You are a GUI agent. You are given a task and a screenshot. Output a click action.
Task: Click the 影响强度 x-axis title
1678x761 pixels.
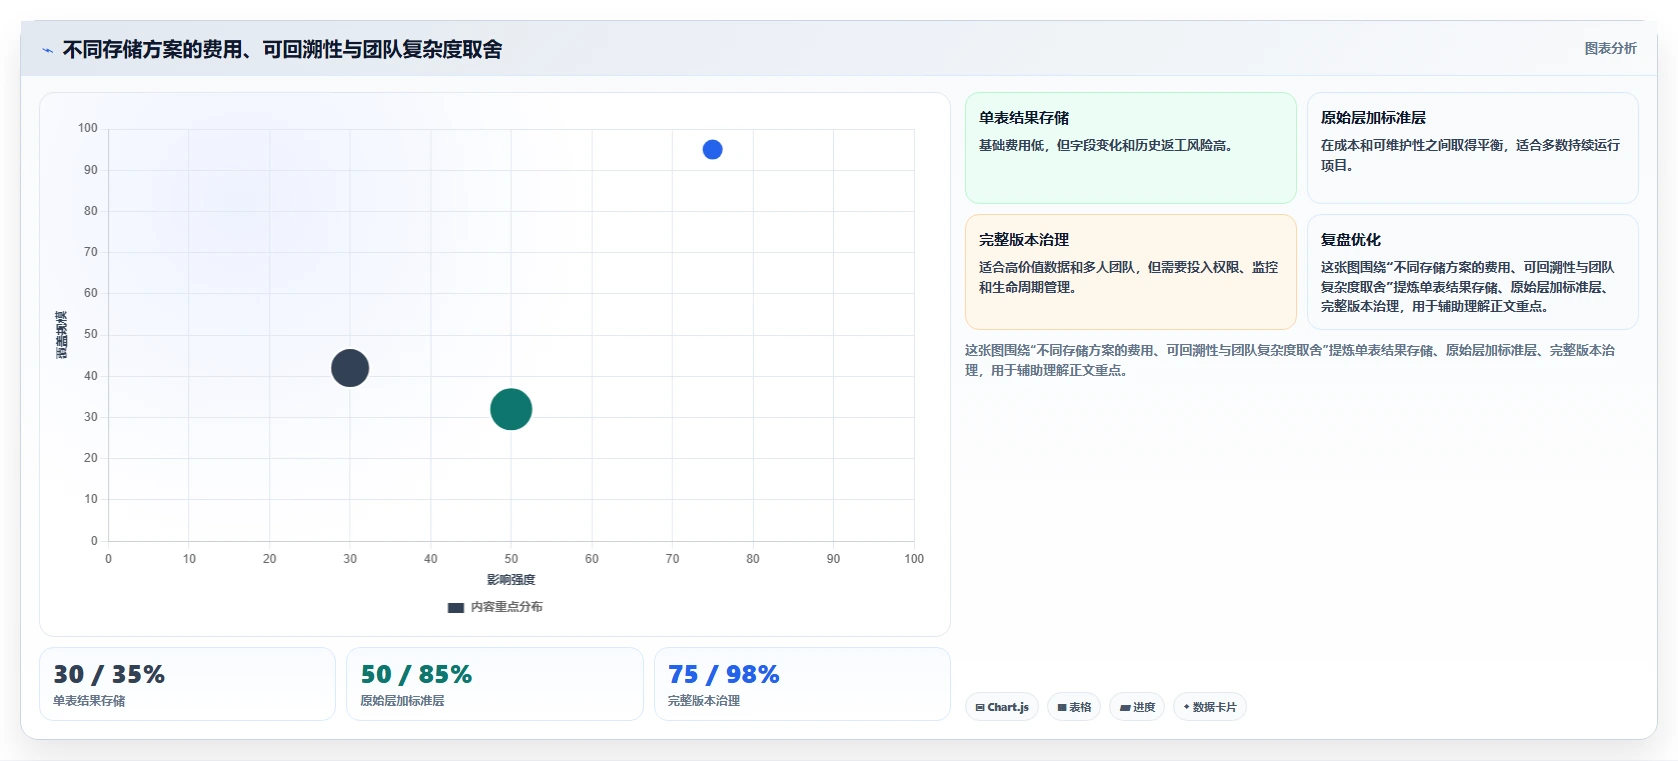point(511,580)
